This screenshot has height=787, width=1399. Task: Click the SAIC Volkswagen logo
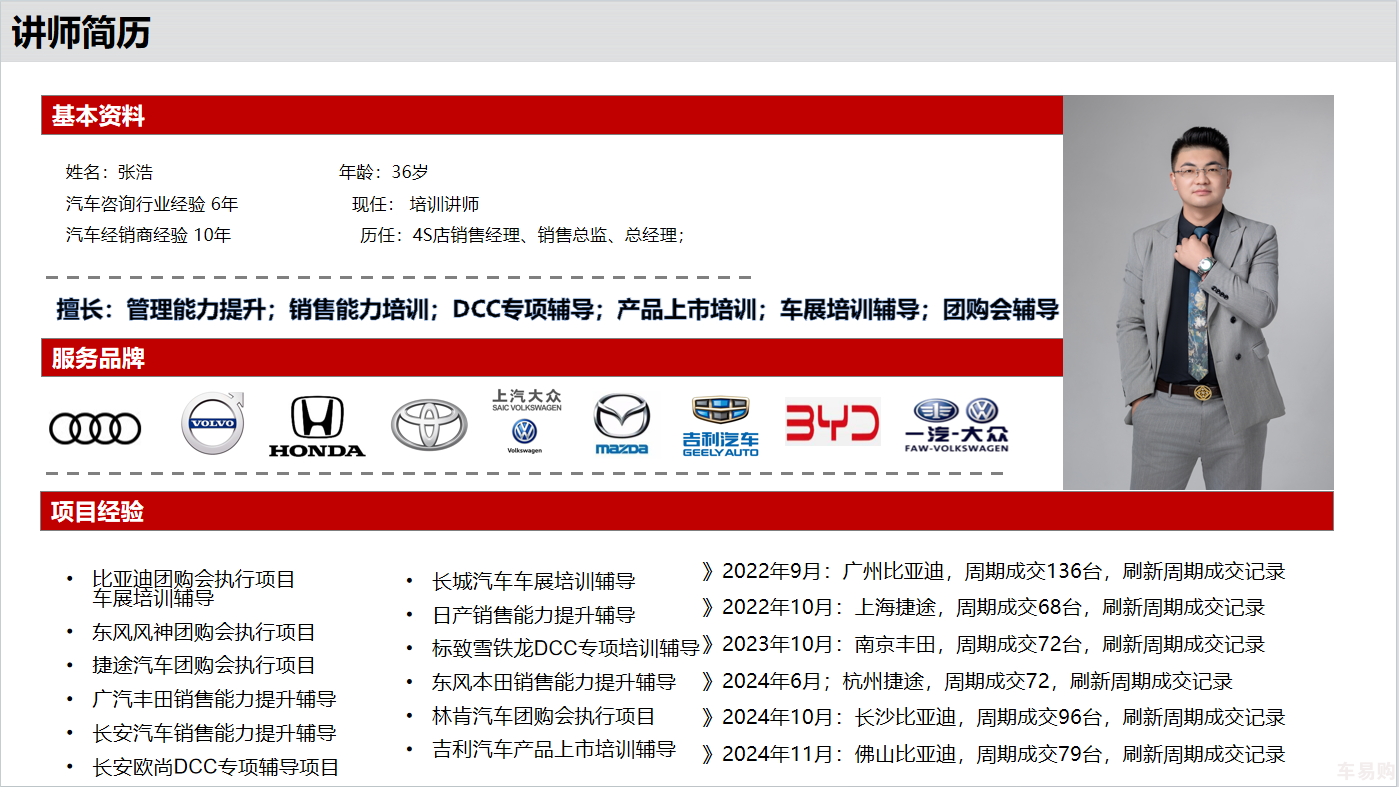pos(526,422)
